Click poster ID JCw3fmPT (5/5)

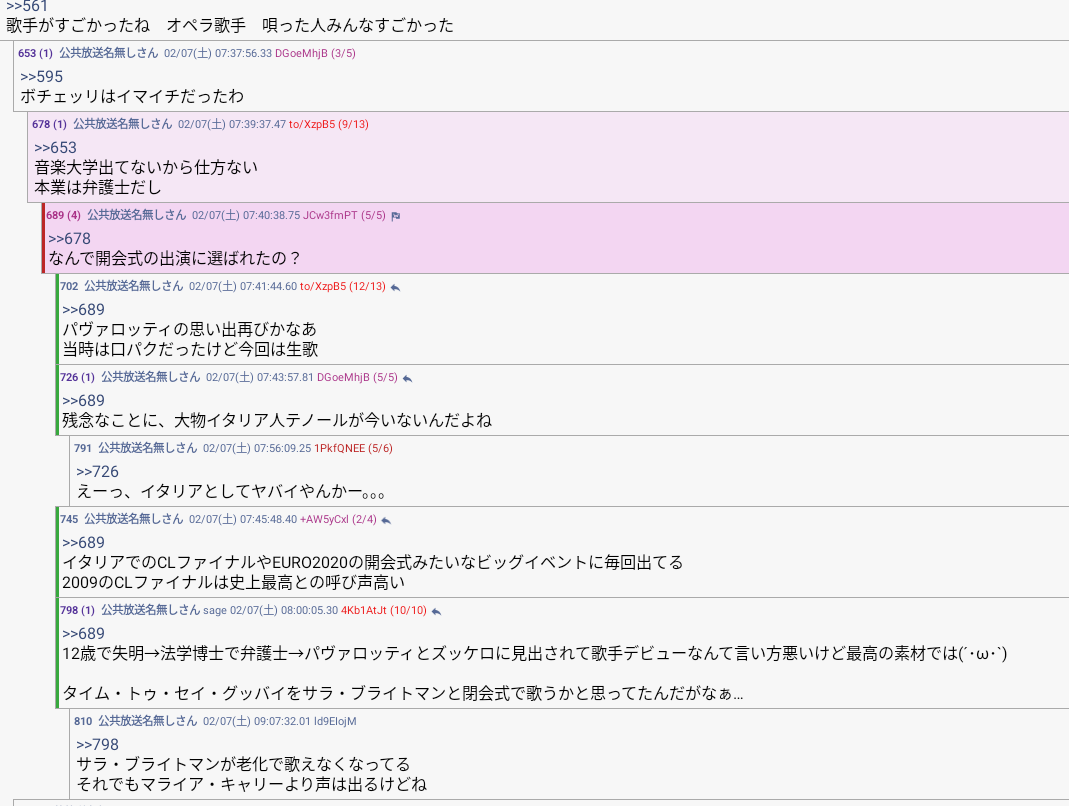pos(344,215)
